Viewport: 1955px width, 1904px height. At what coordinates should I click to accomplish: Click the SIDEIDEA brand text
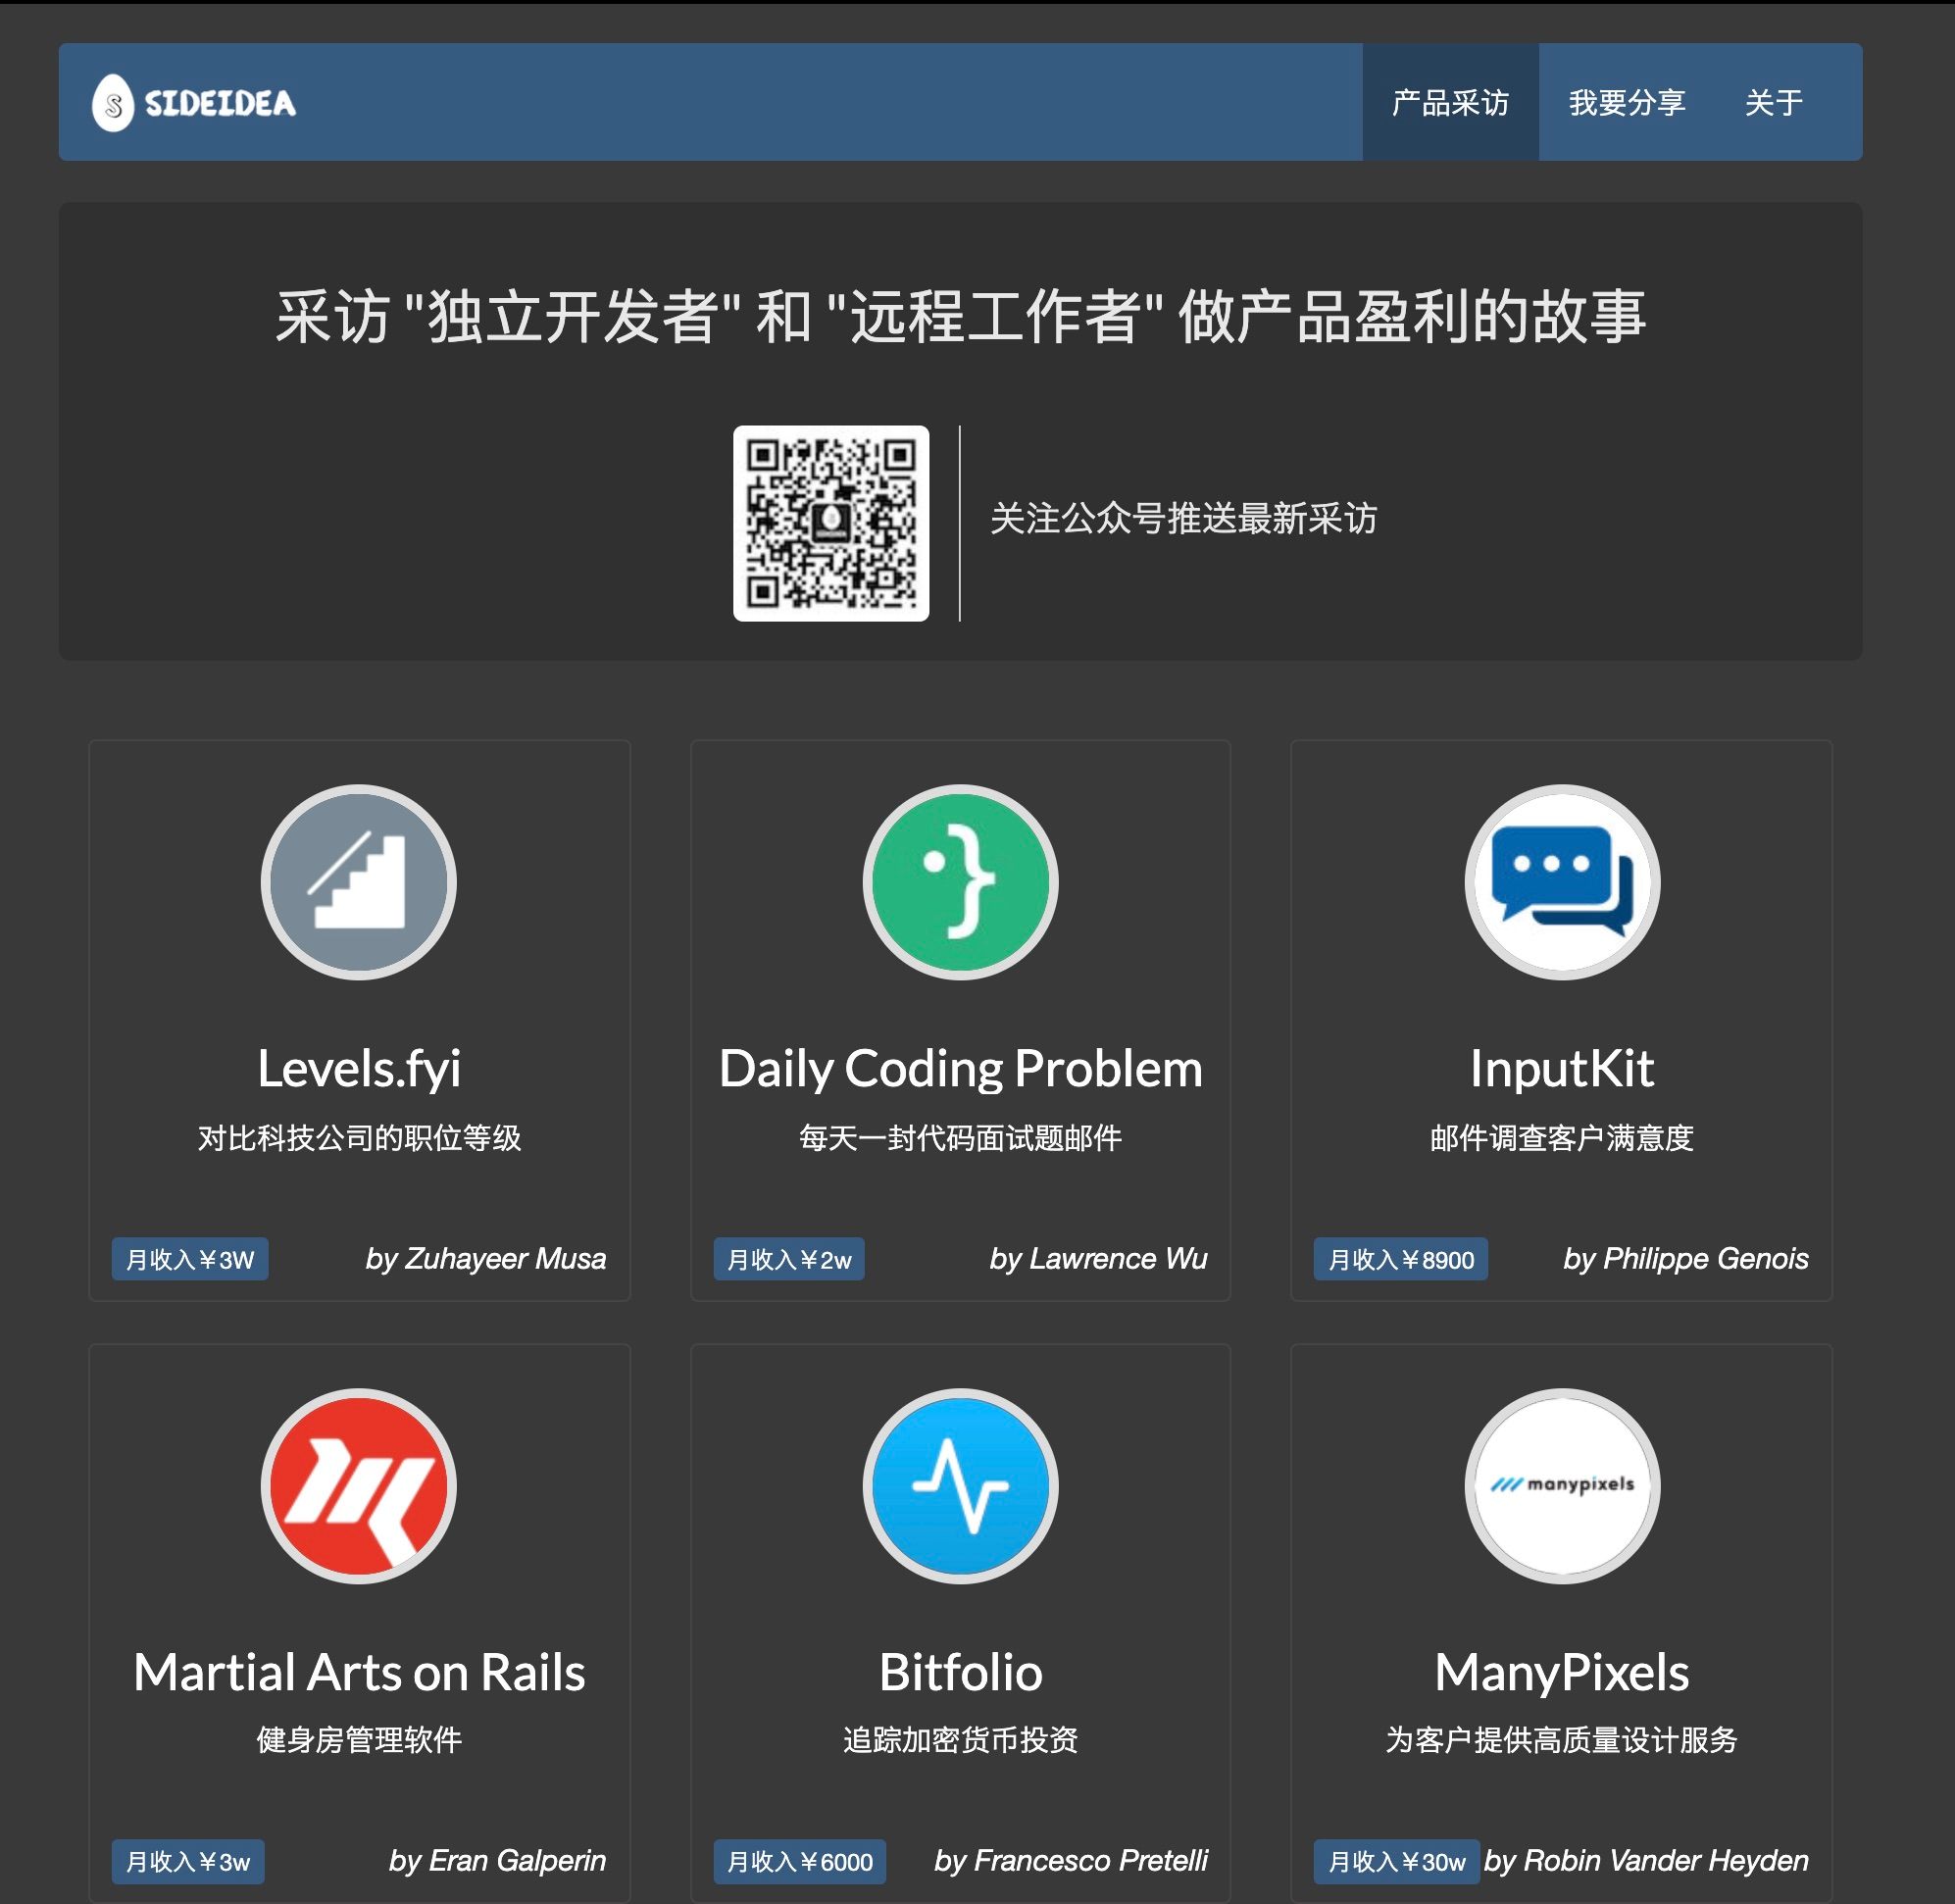click(x=220, y=103)
